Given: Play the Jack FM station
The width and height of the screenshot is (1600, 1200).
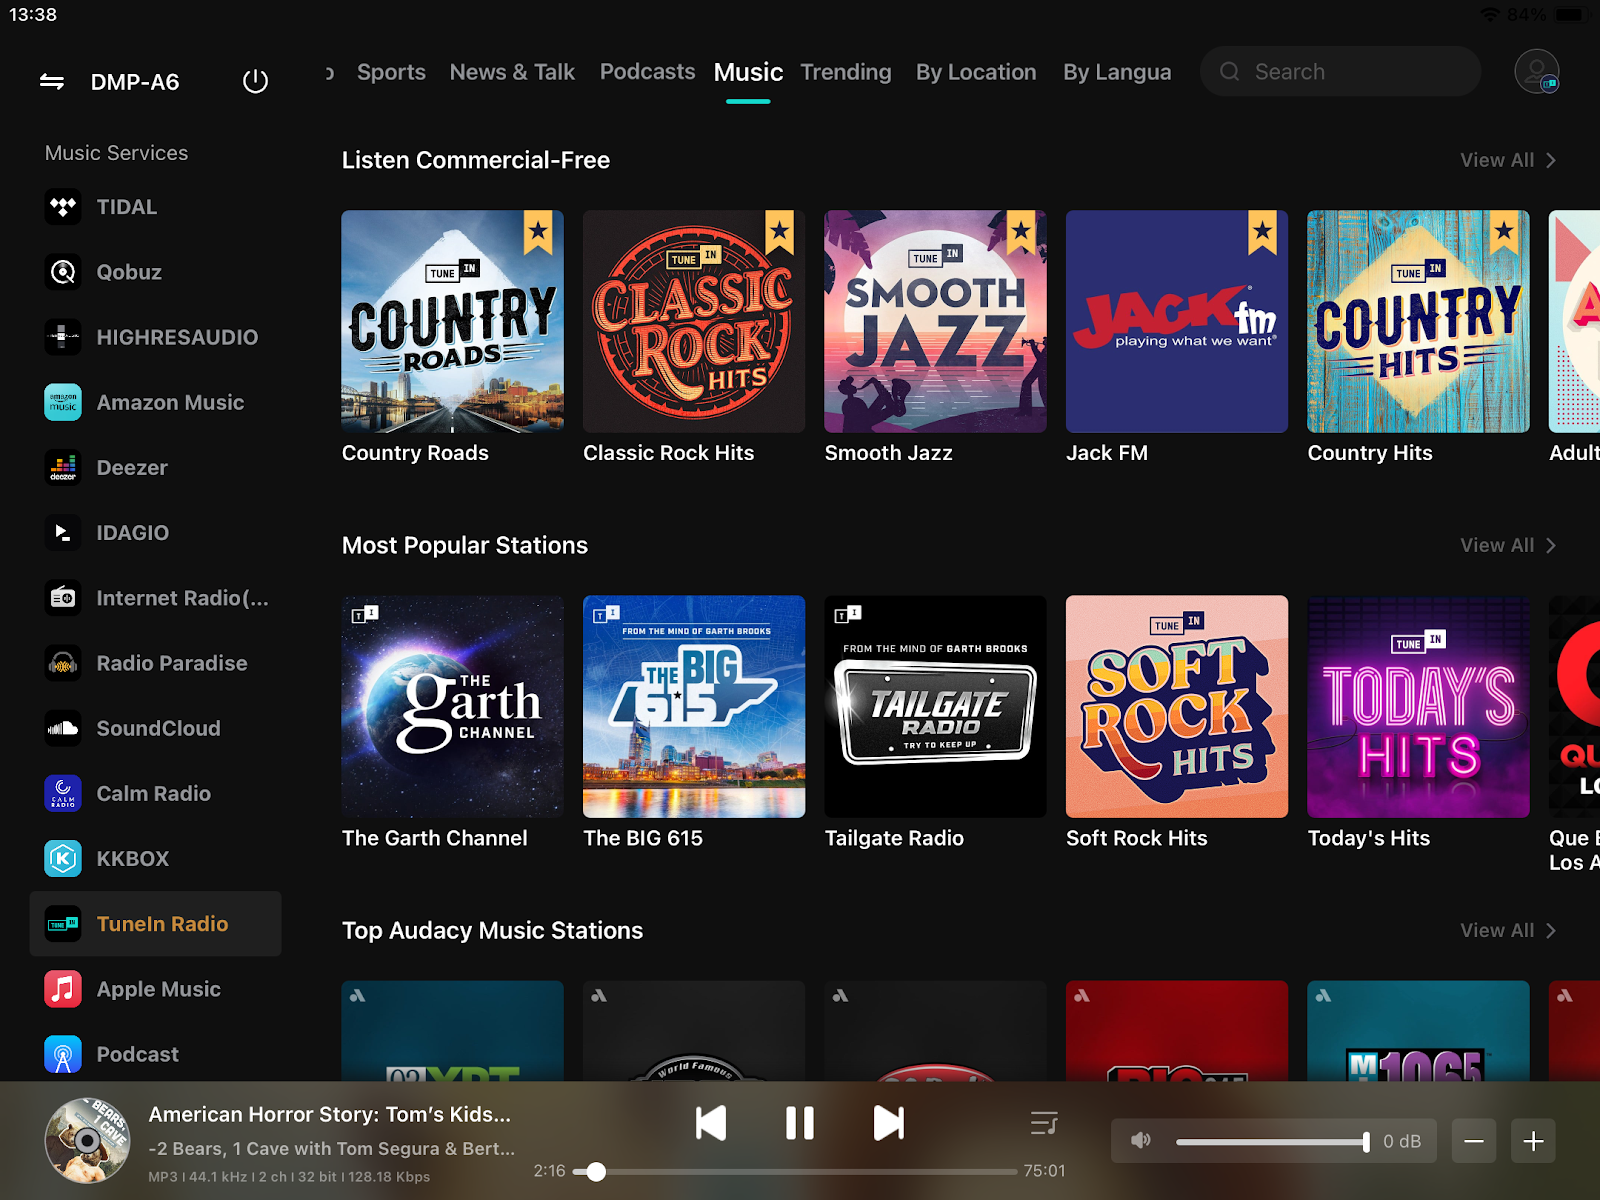Looking at the screenshot, I should point(1177,321).
